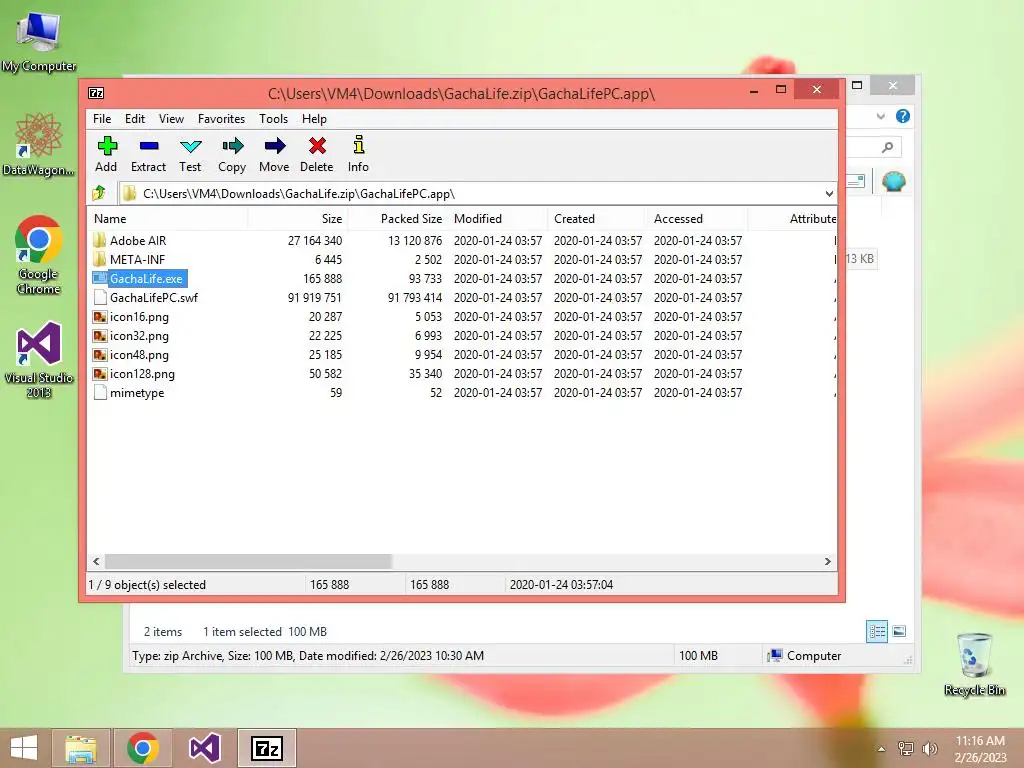Select icon32.png image file

131,336
